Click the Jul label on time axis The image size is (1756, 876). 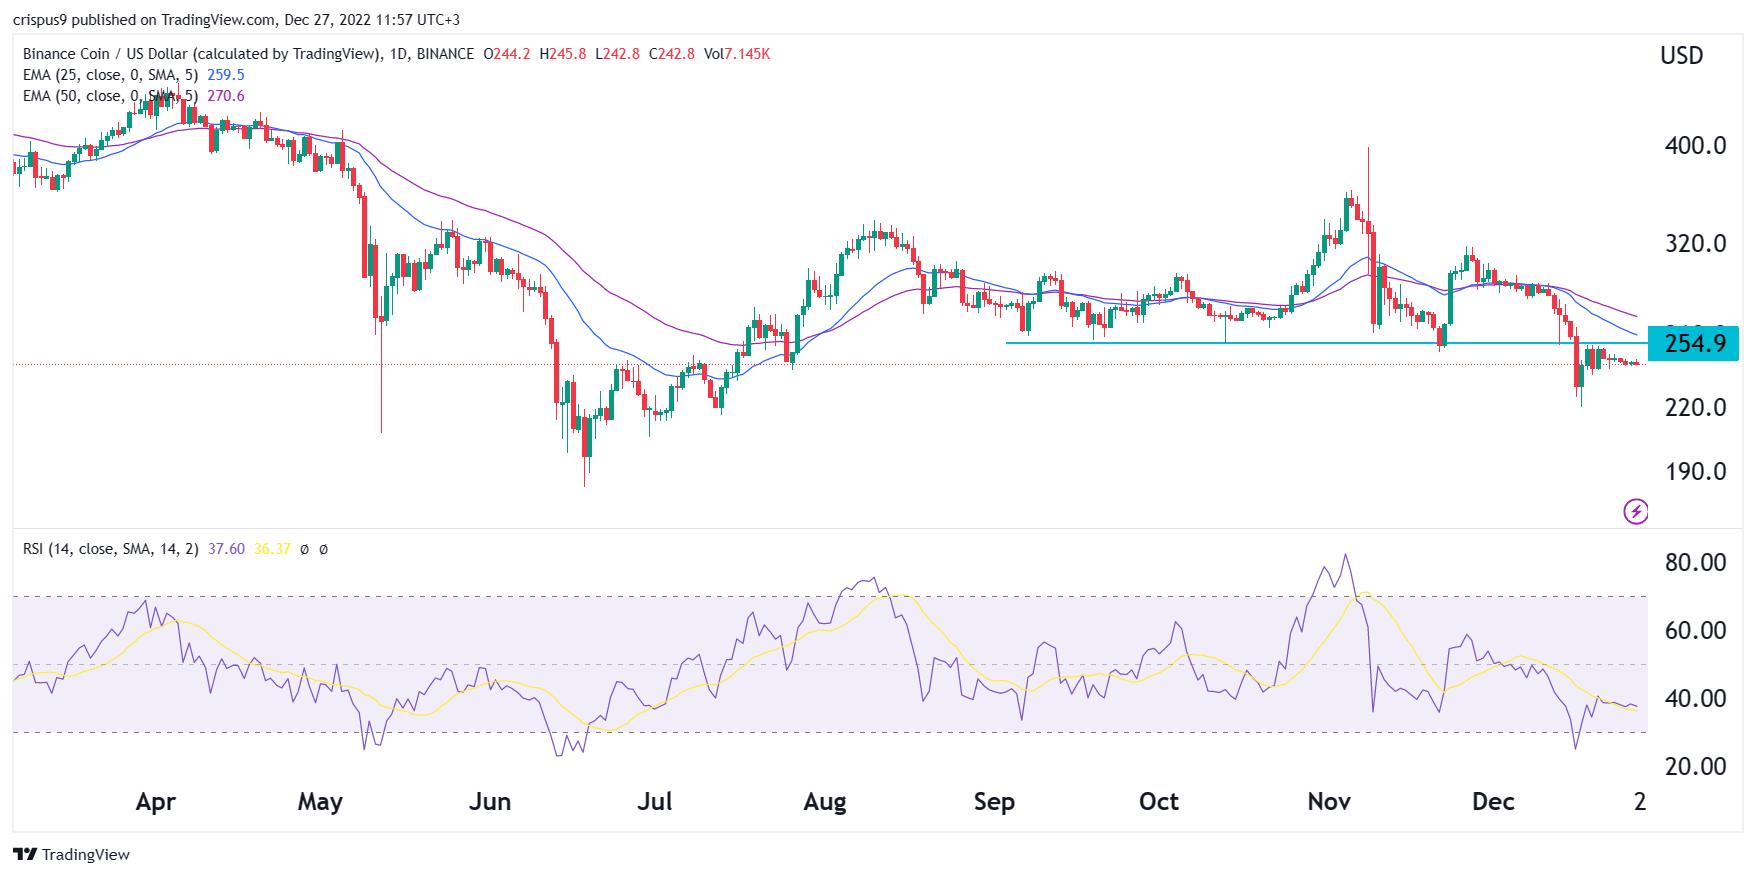(655, 802)
